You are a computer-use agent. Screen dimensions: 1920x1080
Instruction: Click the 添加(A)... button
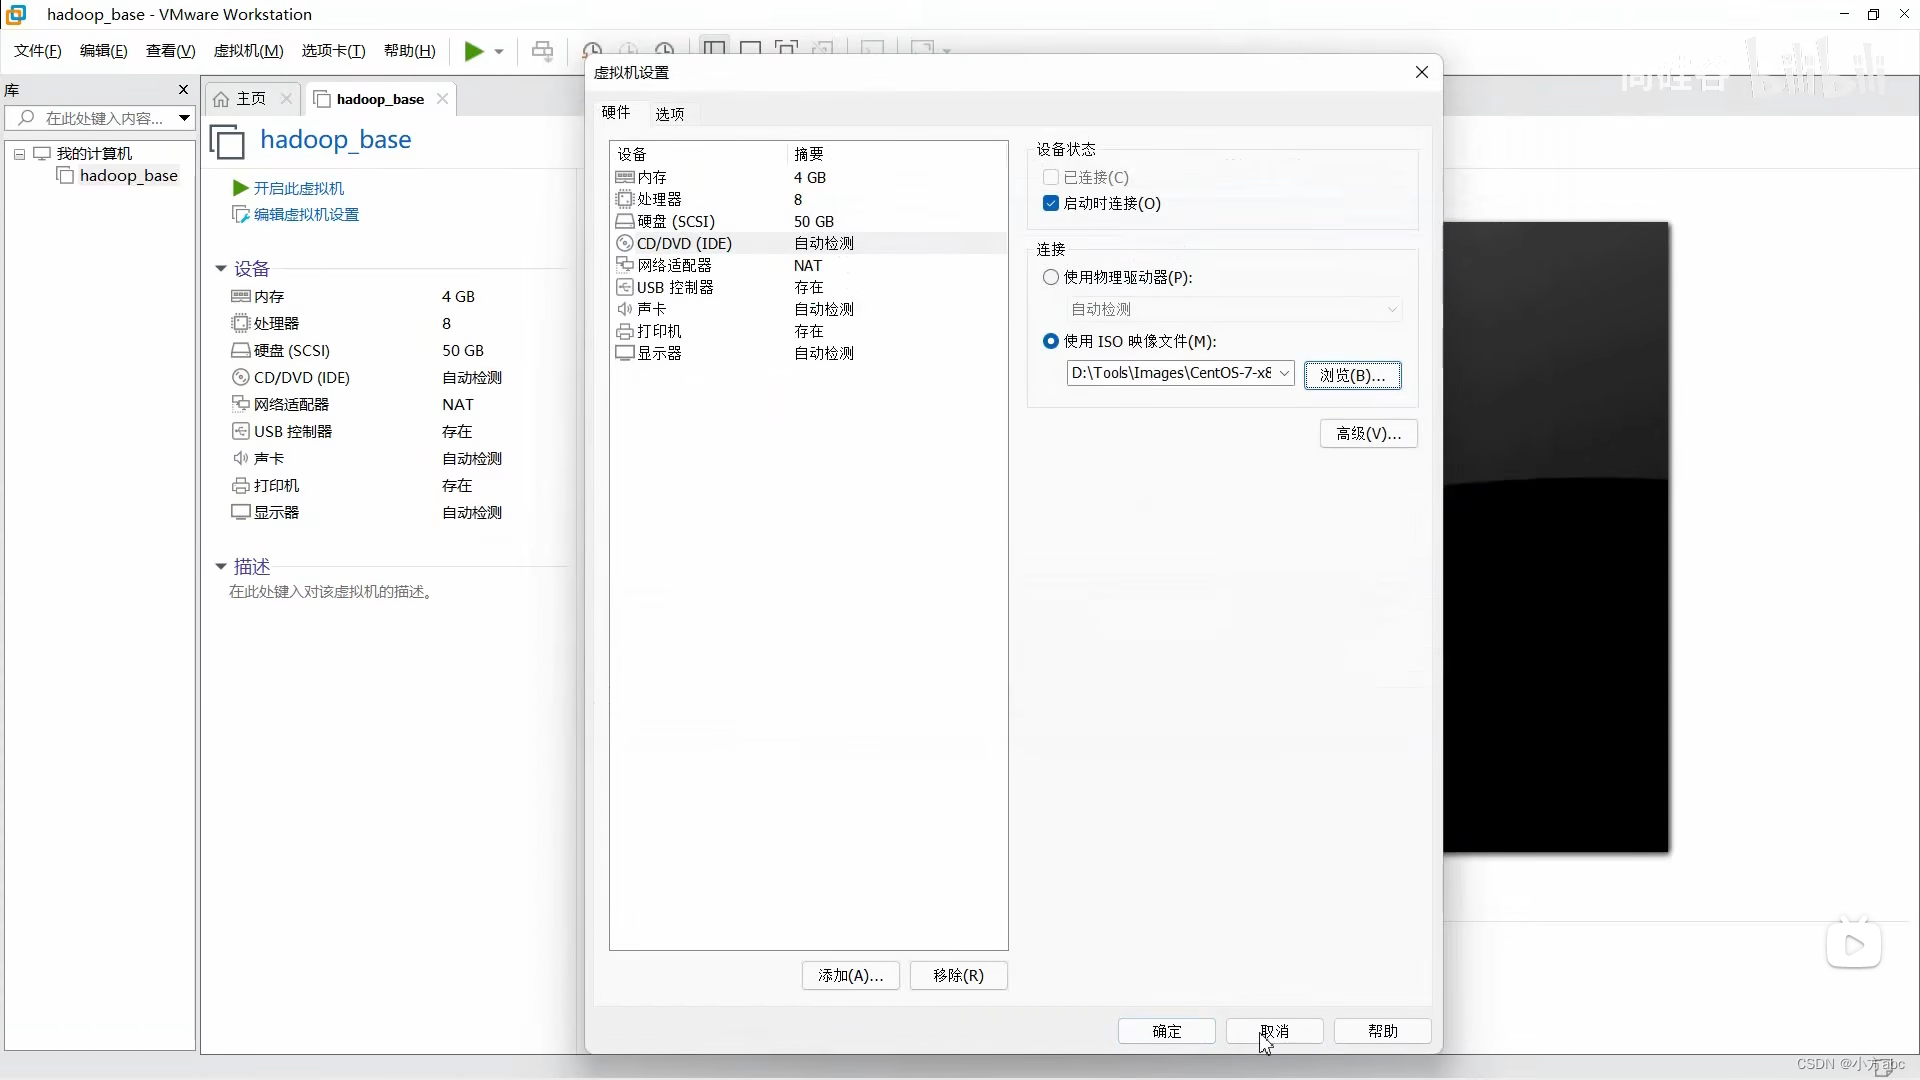coord(851,975)
